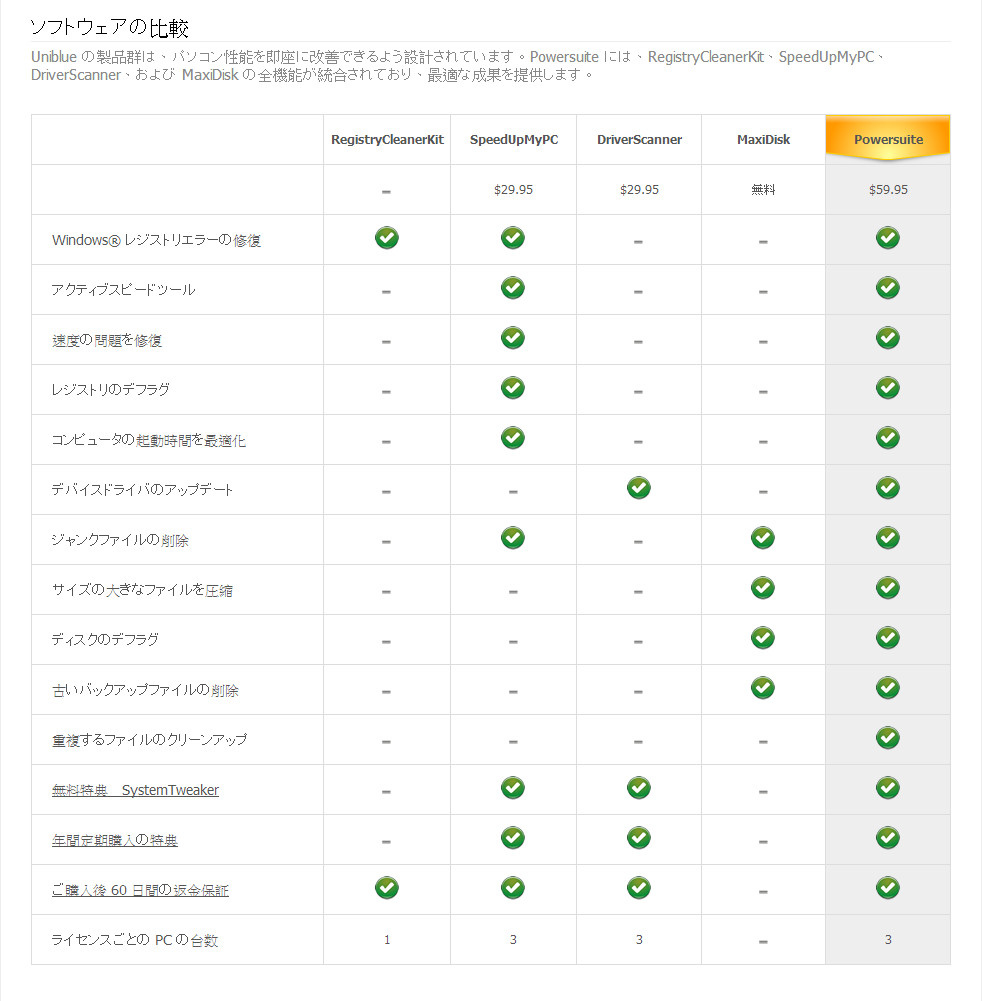Click the ディスクのデフラグ row label

point(105,640)
